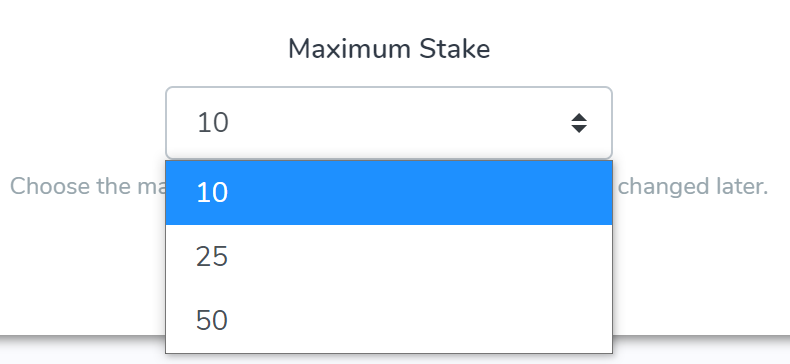Click the double-caret icon beside 10
Screen dimensions: 790x364
579,123
